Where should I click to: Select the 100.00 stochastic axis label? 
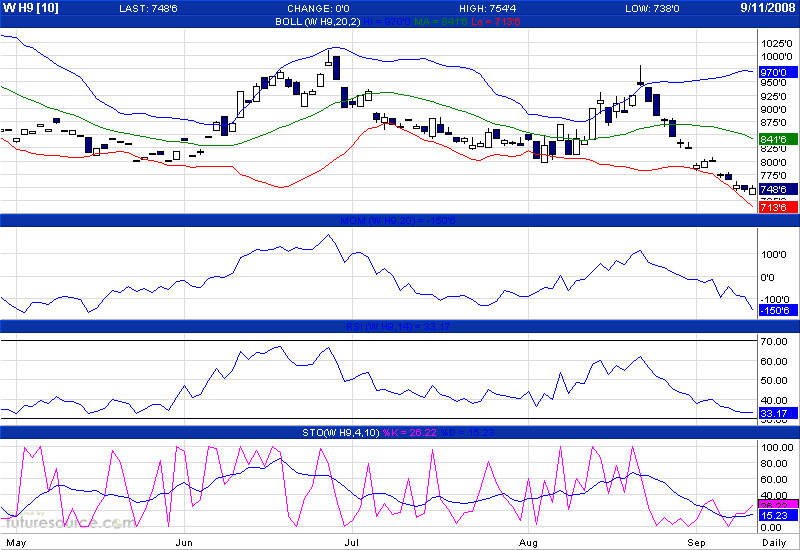pos(777,448)
